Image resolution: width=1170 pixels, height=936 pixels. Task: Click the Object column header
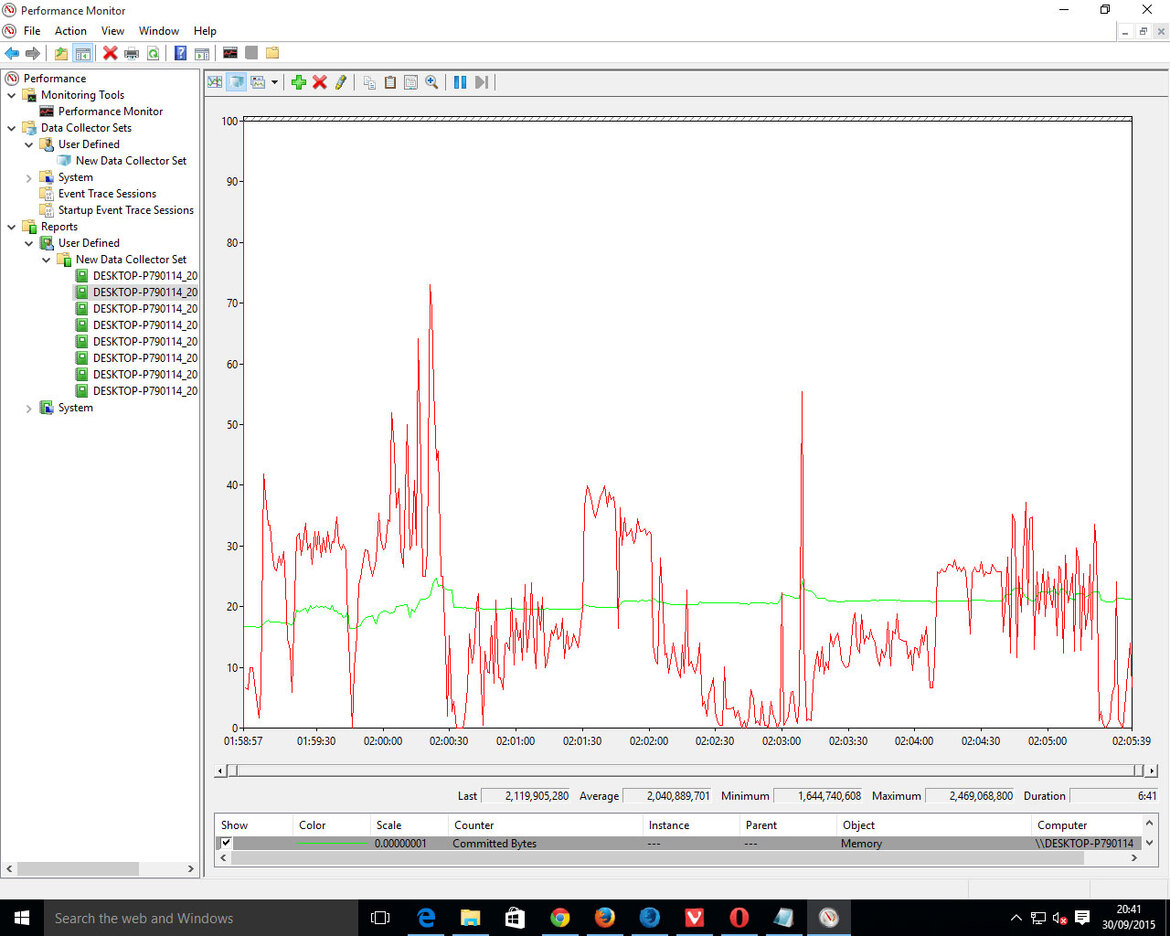tap(933, 825)
